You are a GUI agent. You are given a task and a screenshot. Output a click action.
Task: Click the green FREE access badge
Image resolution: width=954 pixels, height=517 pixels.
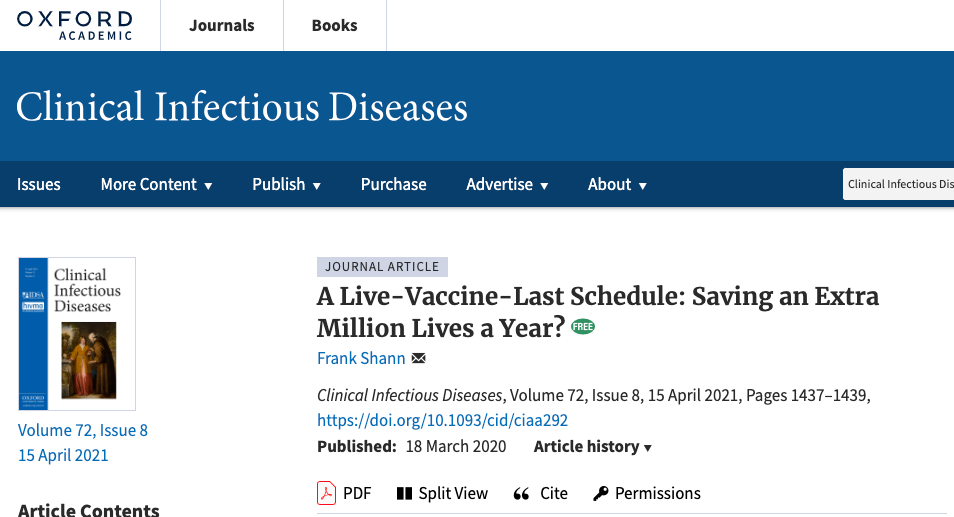583,327
